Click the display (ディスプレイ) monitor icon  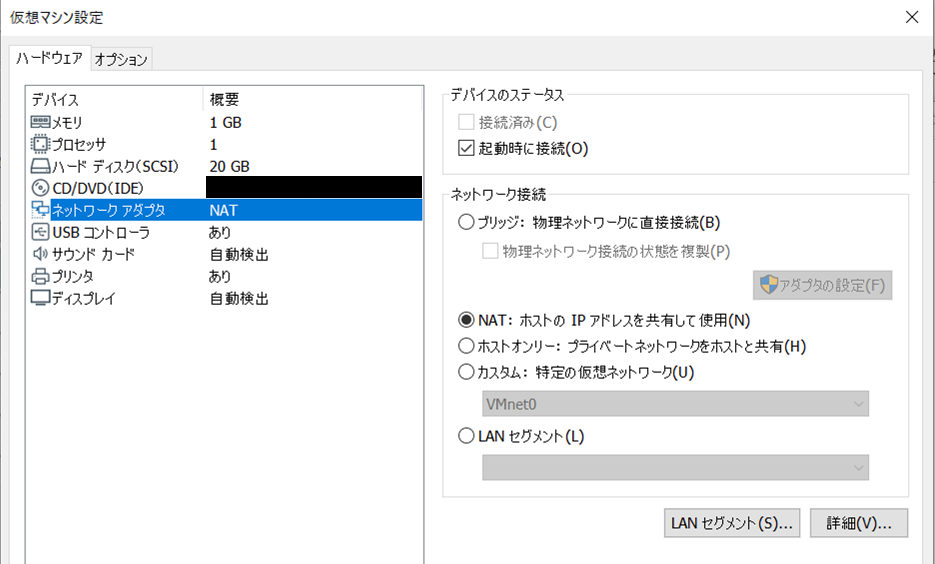click(x=40, y=298)
